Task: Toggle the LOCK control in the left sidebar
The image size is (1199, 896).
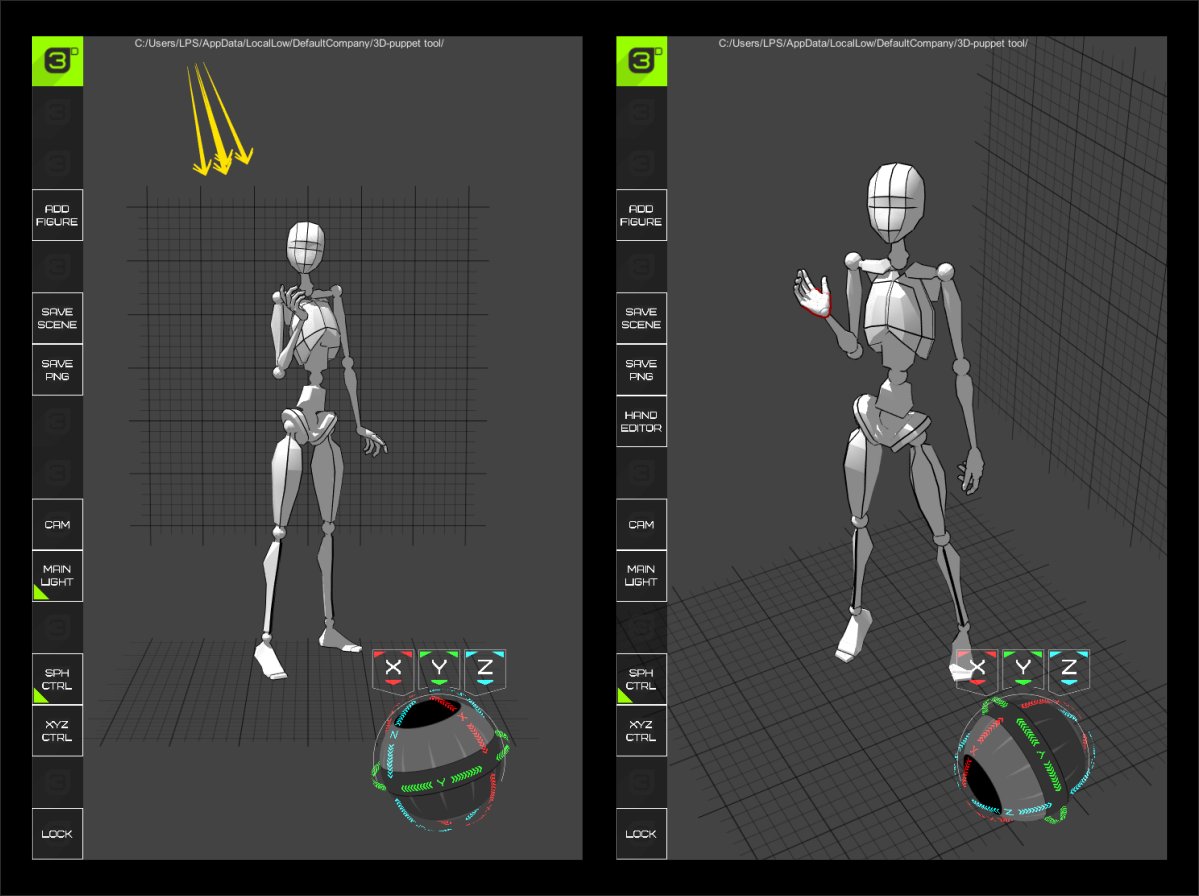Action: coord(57,832)
